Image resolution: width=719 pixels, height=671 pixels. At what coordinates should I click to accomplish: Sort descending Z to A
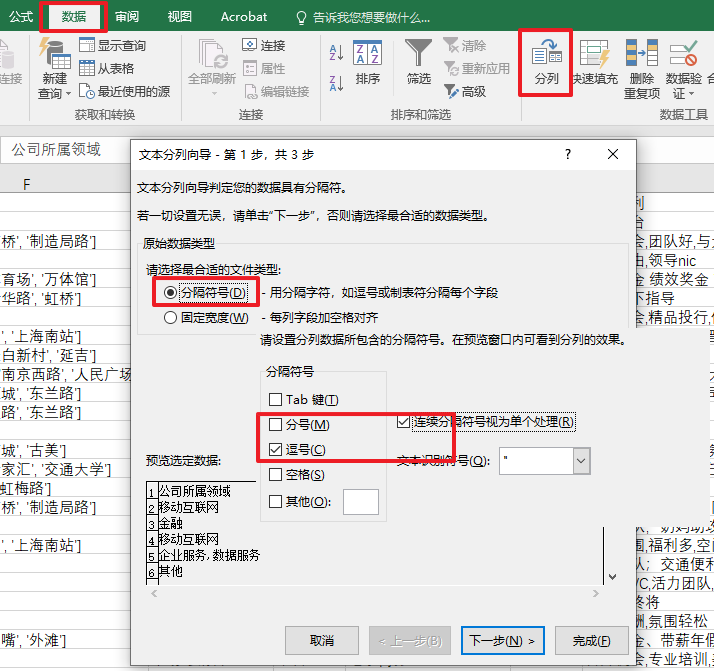coord(336,83)
